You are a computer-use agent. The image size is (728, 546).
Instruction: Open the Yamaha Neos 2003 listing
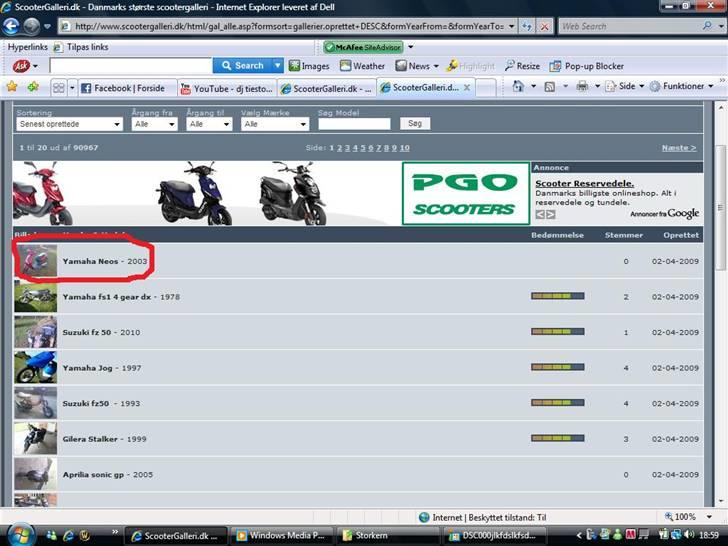pos(104,261)
